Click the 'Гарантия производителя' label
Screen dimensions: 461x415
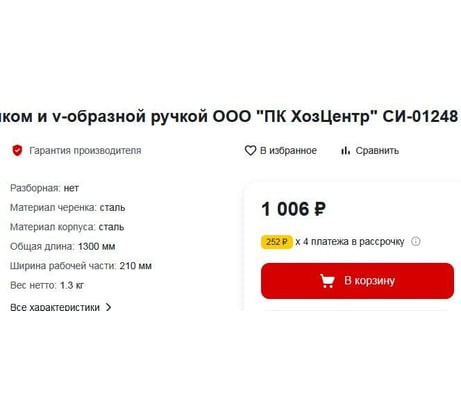(x=85, y=151)
